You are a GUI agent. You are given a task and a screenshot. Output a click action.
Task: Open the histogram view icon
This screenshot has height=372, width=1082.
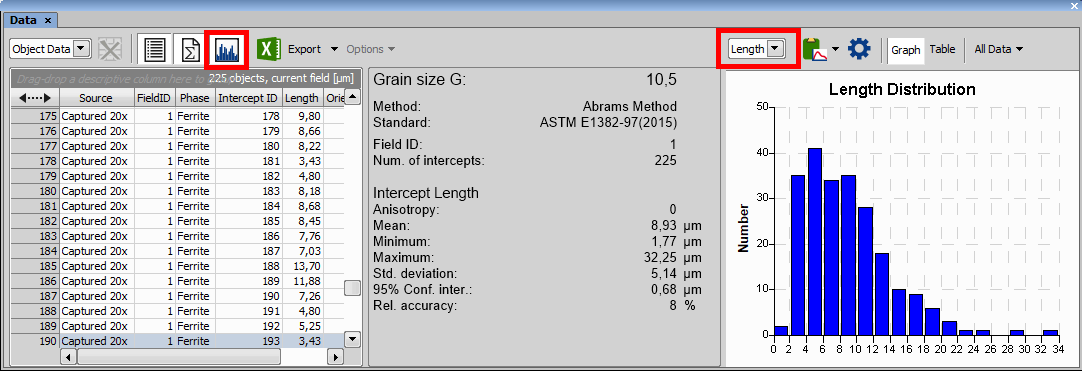point(227,50)
